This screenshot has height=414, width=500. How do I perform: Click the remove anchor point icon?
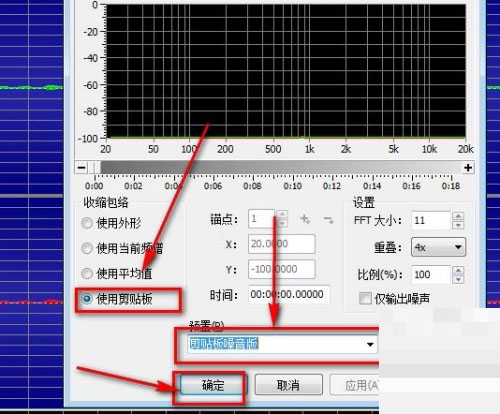point(329,220)
